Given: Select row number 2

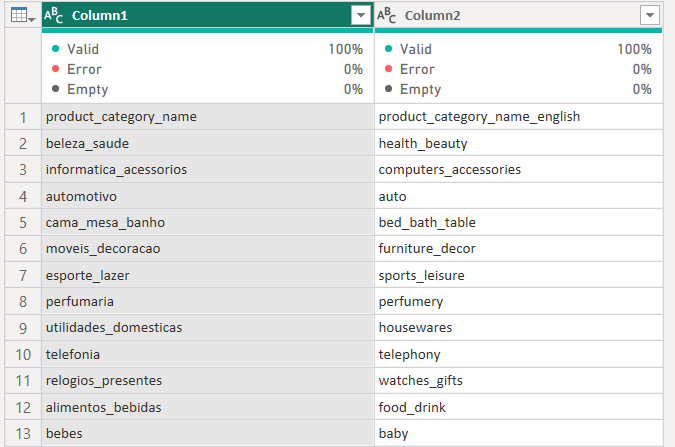Looking at the screenshot, I should (x=23, y=143).
